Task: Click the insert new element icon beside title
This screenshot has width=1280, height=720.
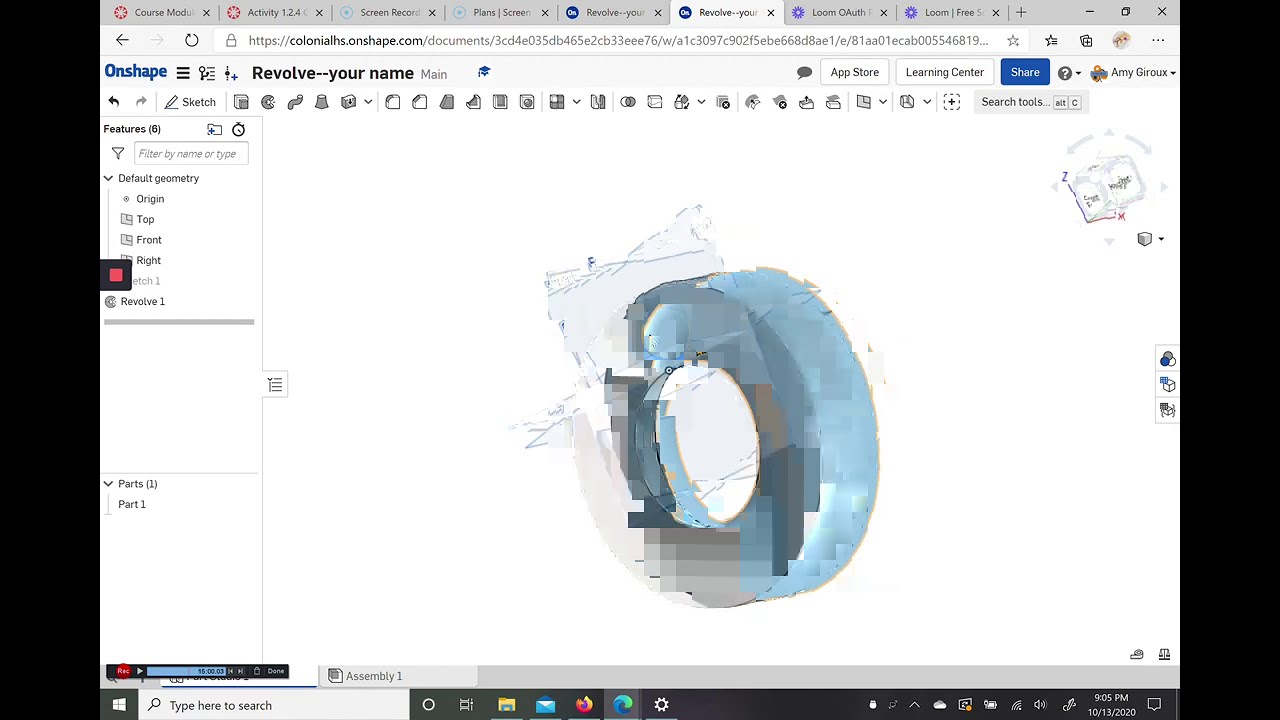Action: [x=231, y=73]
